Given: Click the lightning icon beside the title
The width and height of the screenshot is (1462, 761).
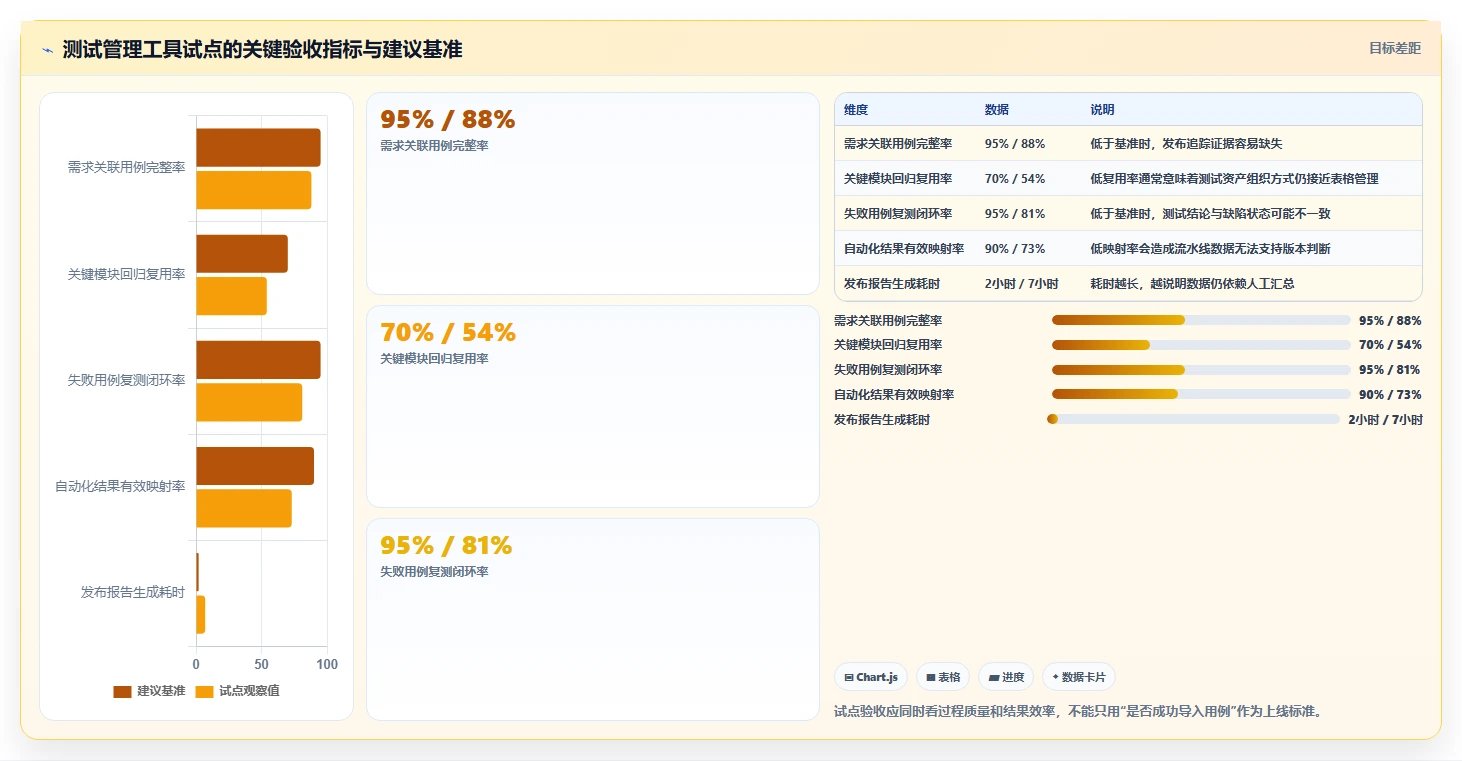Looking at the screenshot, I should pos(47,50).
